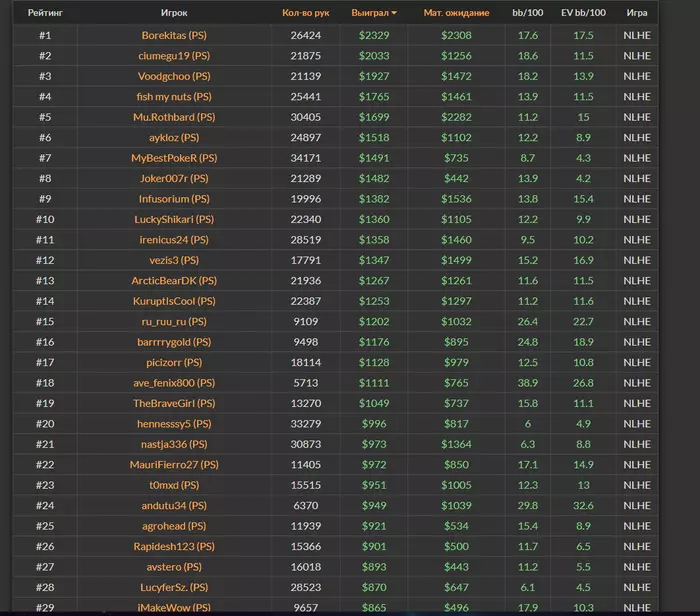The height and width of the screenshot is (616, 700).
Task: Sort by the Выиграл column header
Action: coord(374,13)
